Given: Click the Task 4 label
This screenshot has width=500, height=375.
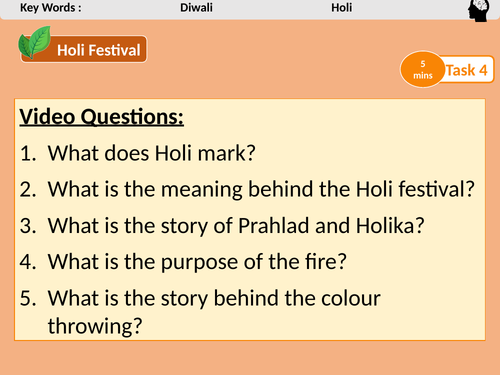Looking at the screenshot, I should pyautogui.click(x=466, y=70).
